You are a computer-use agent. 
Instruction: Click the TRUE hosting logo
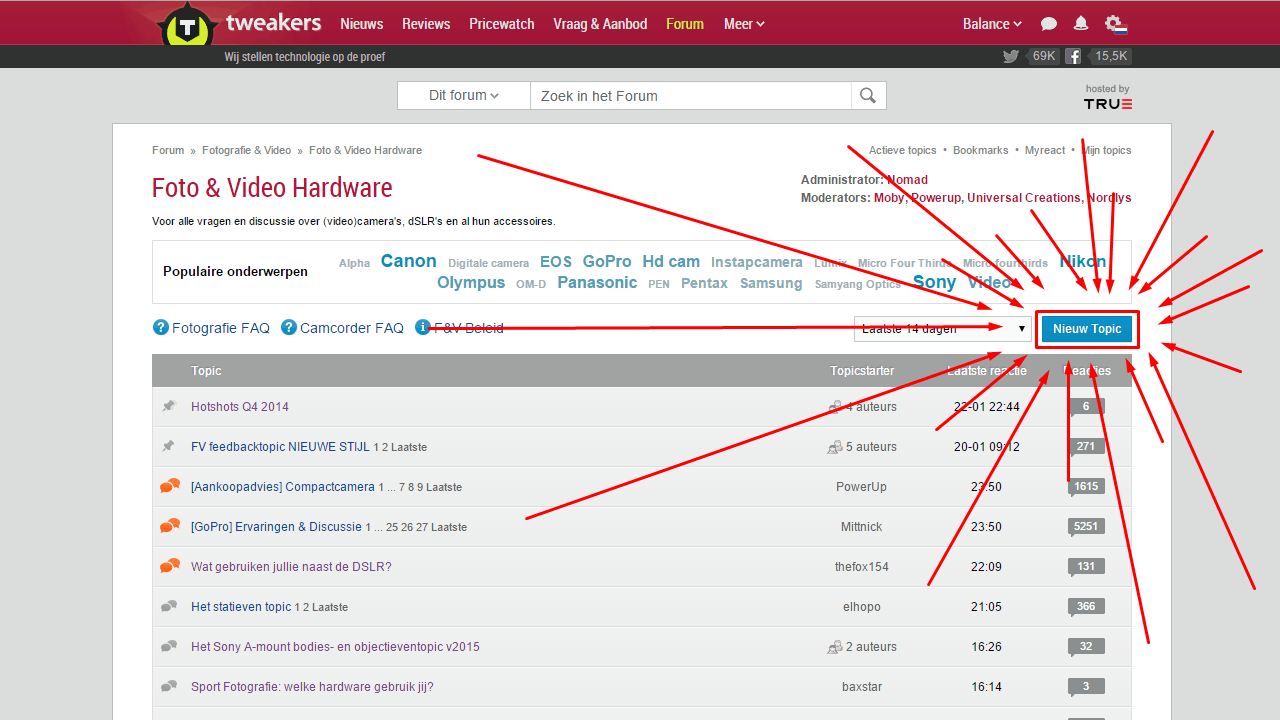point(1108,104)
